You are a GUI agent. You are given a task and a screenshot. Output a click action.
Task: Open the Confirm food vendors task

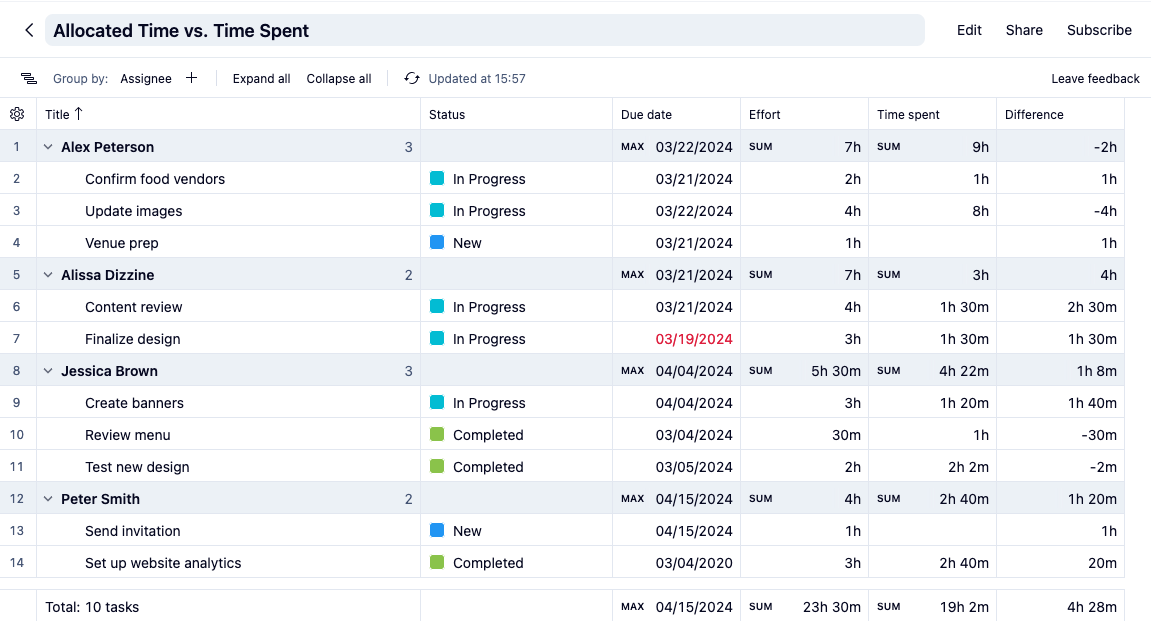click(x=155, y=179)
